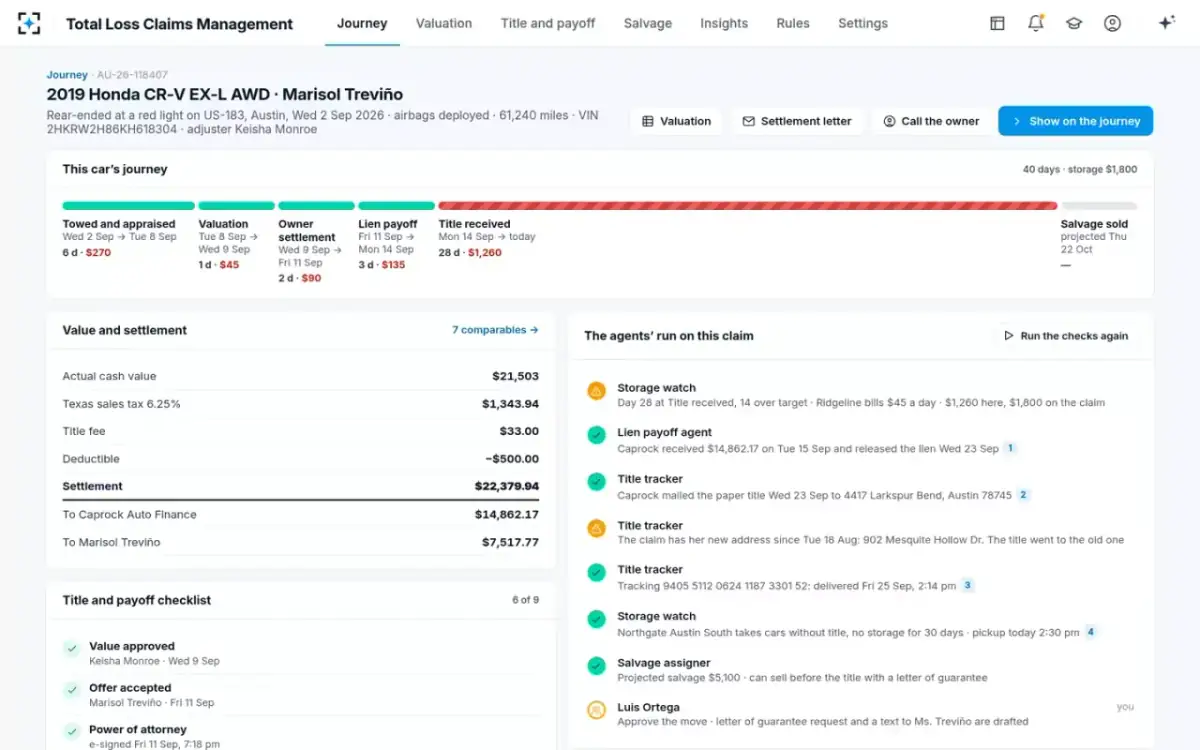The image size is (1200, 750).
Task: Click To Marisol Treviño $7,517.77
Action: 510,542
